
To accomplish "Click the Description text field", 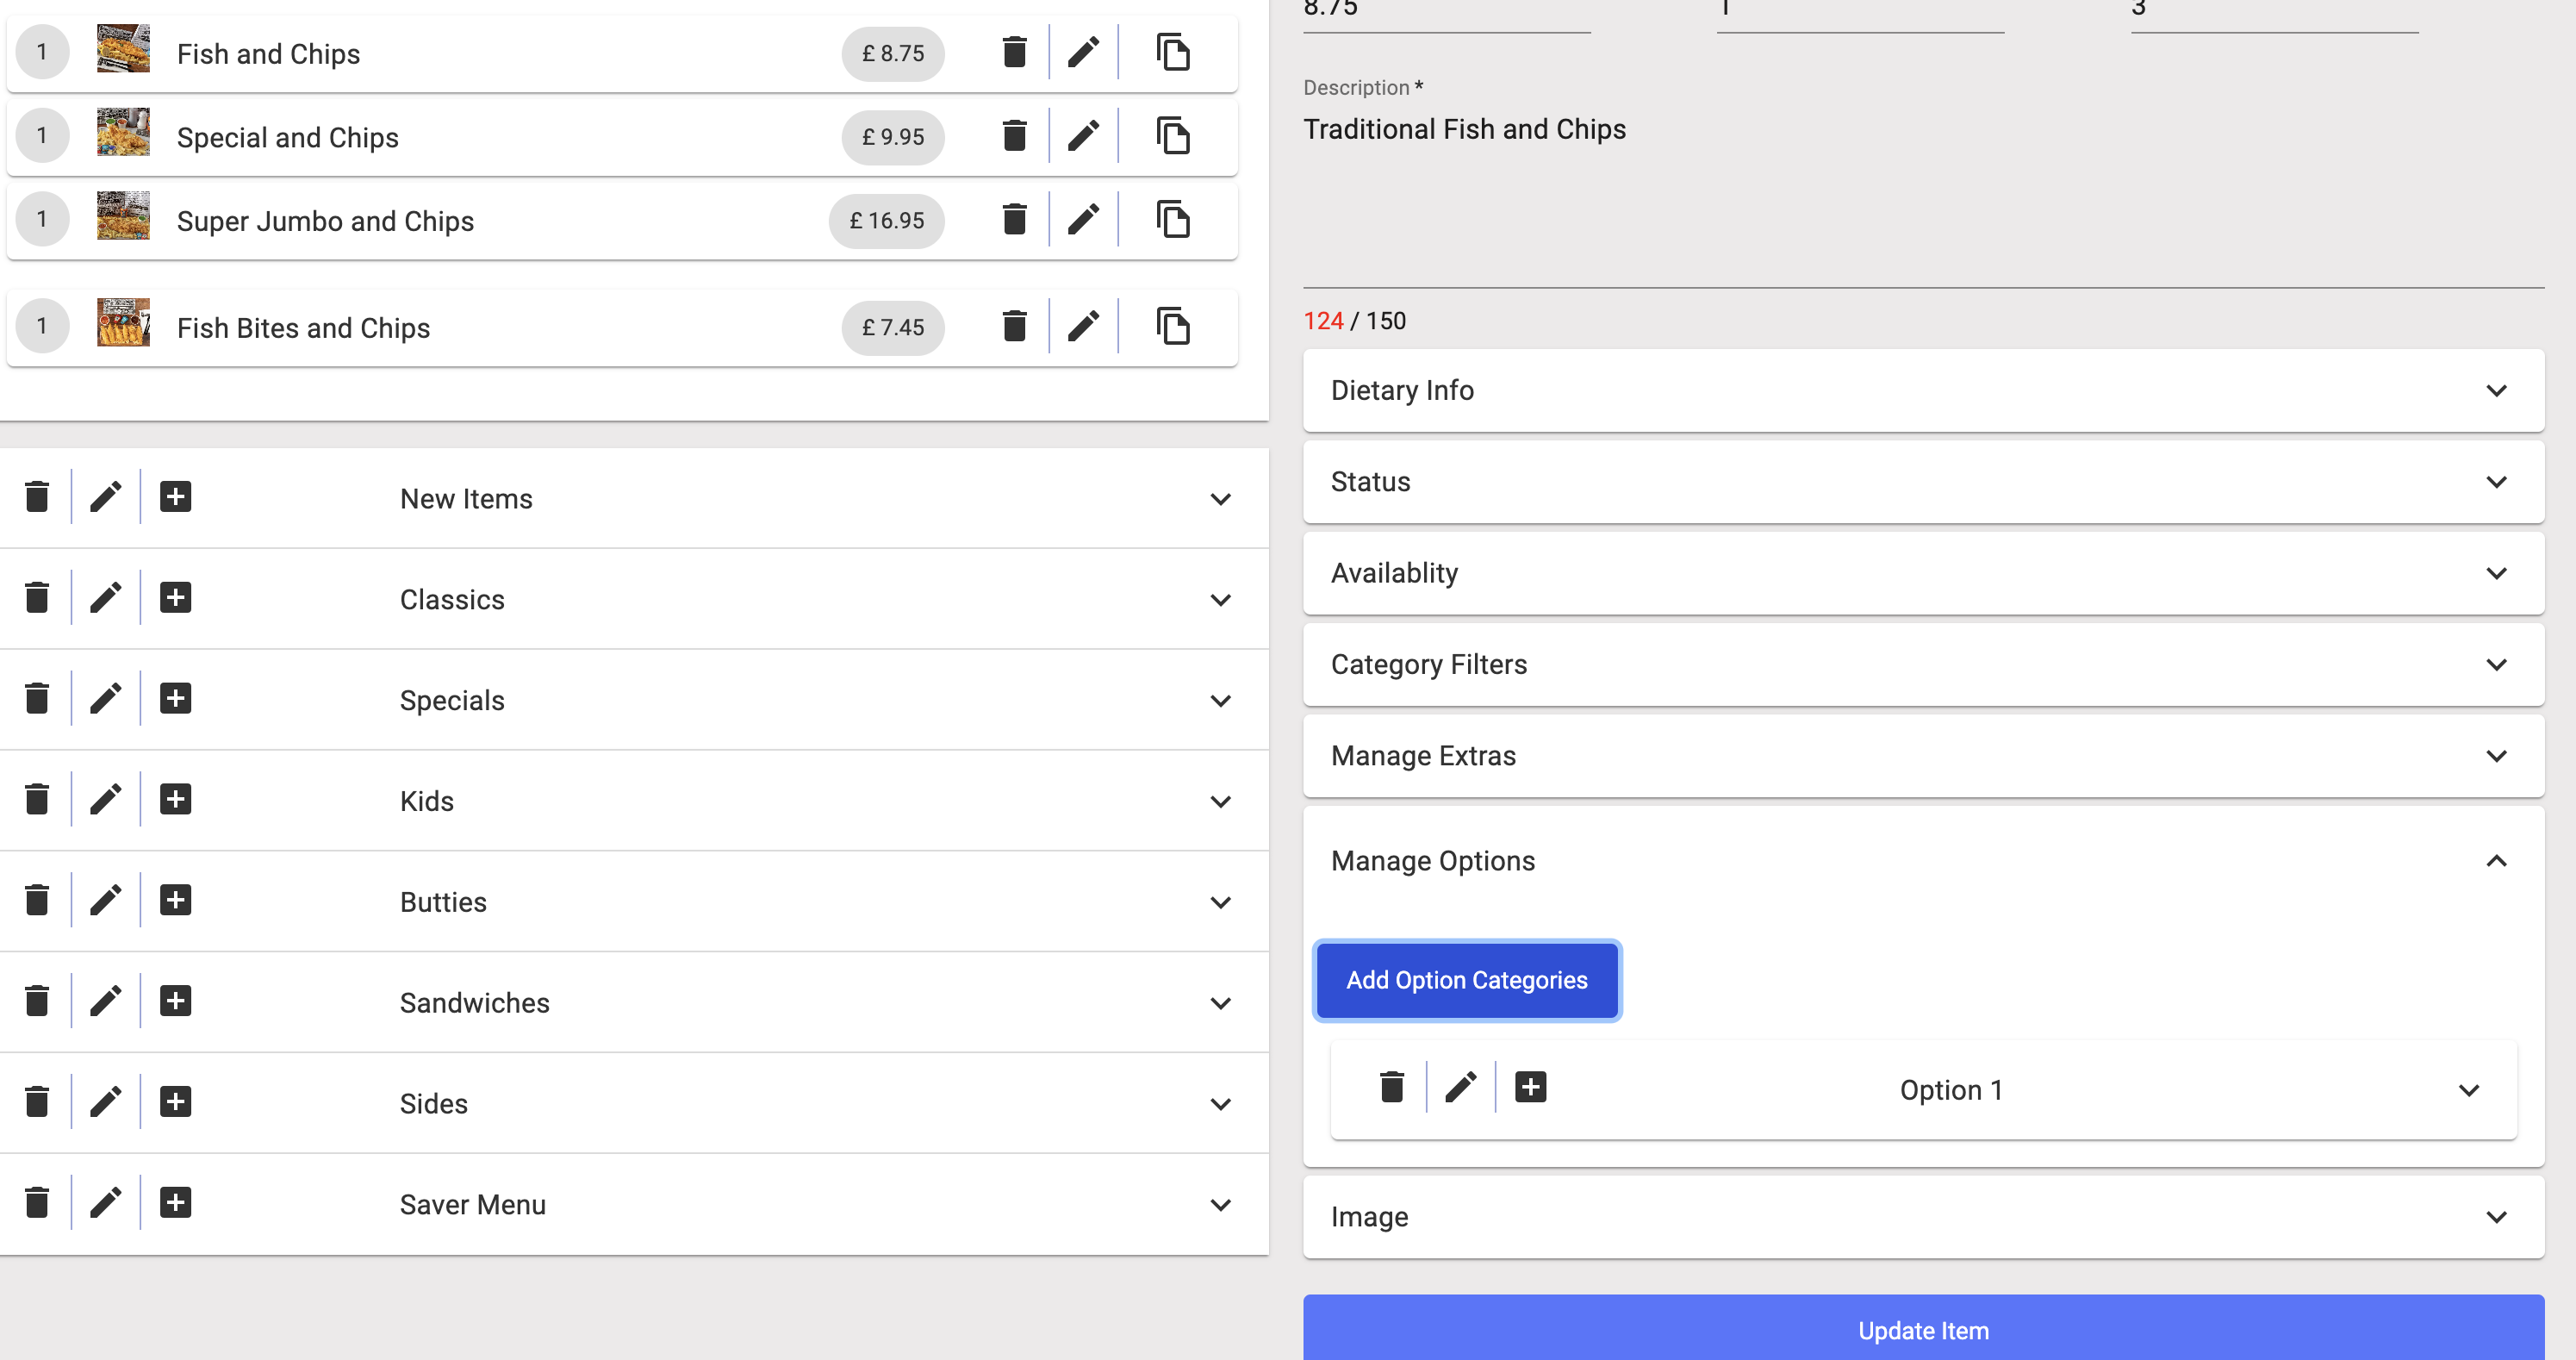I will 1923,198.
